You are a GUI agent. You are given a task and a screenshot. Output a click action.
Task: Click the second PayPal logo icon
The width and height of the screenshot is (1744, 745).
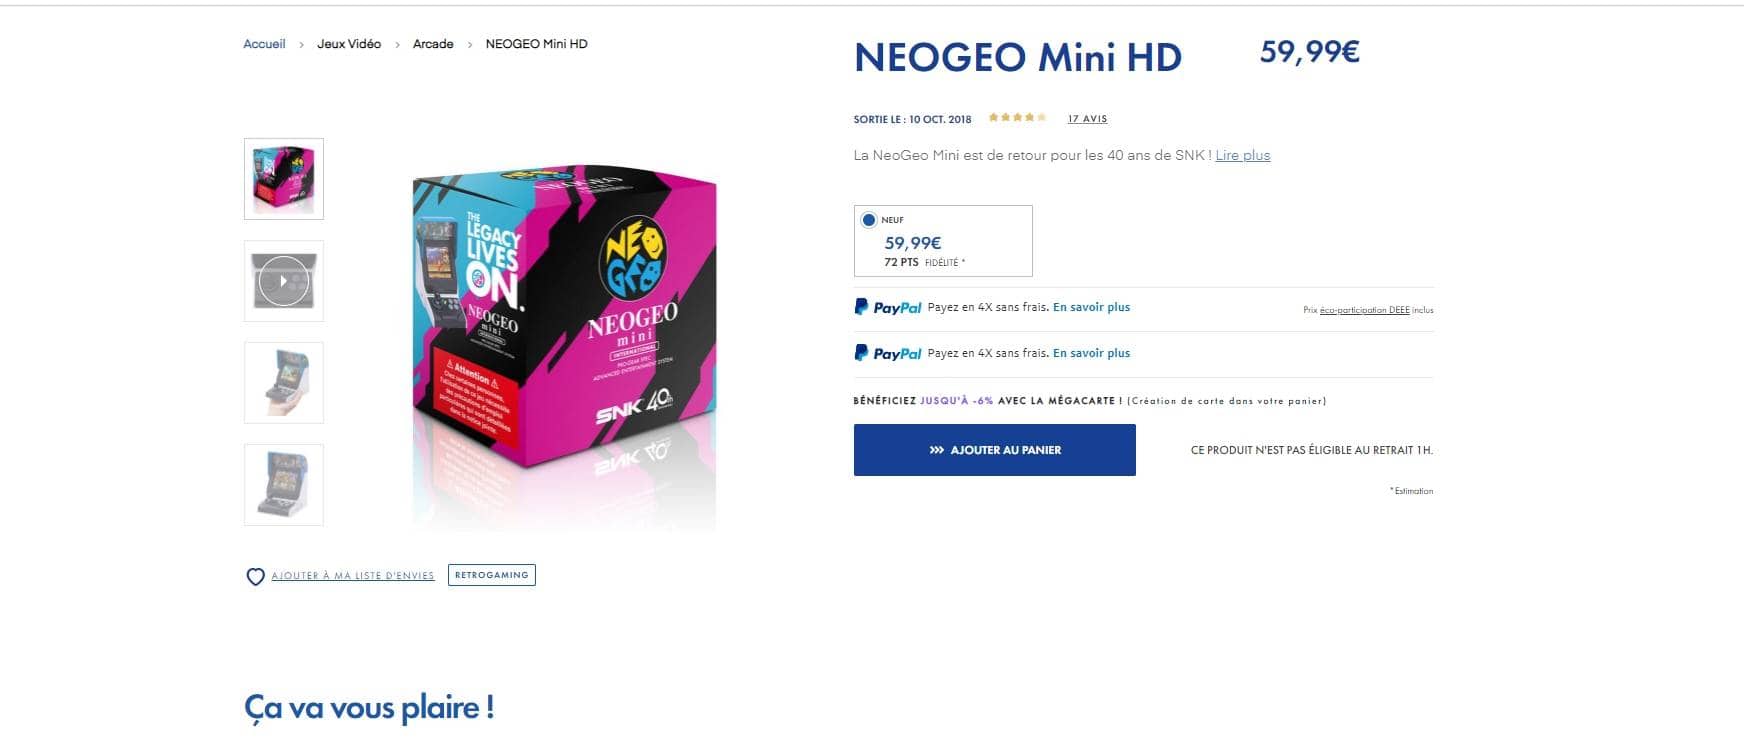click(887, 353)
